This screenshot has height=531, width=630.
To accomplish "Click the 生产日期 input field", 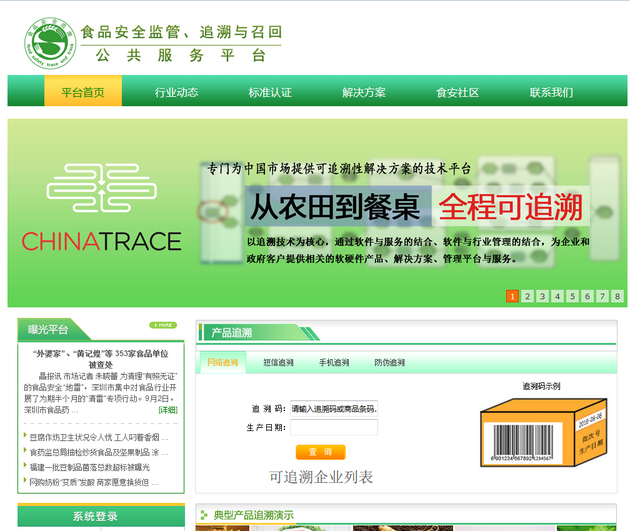I will coord(334,427).
